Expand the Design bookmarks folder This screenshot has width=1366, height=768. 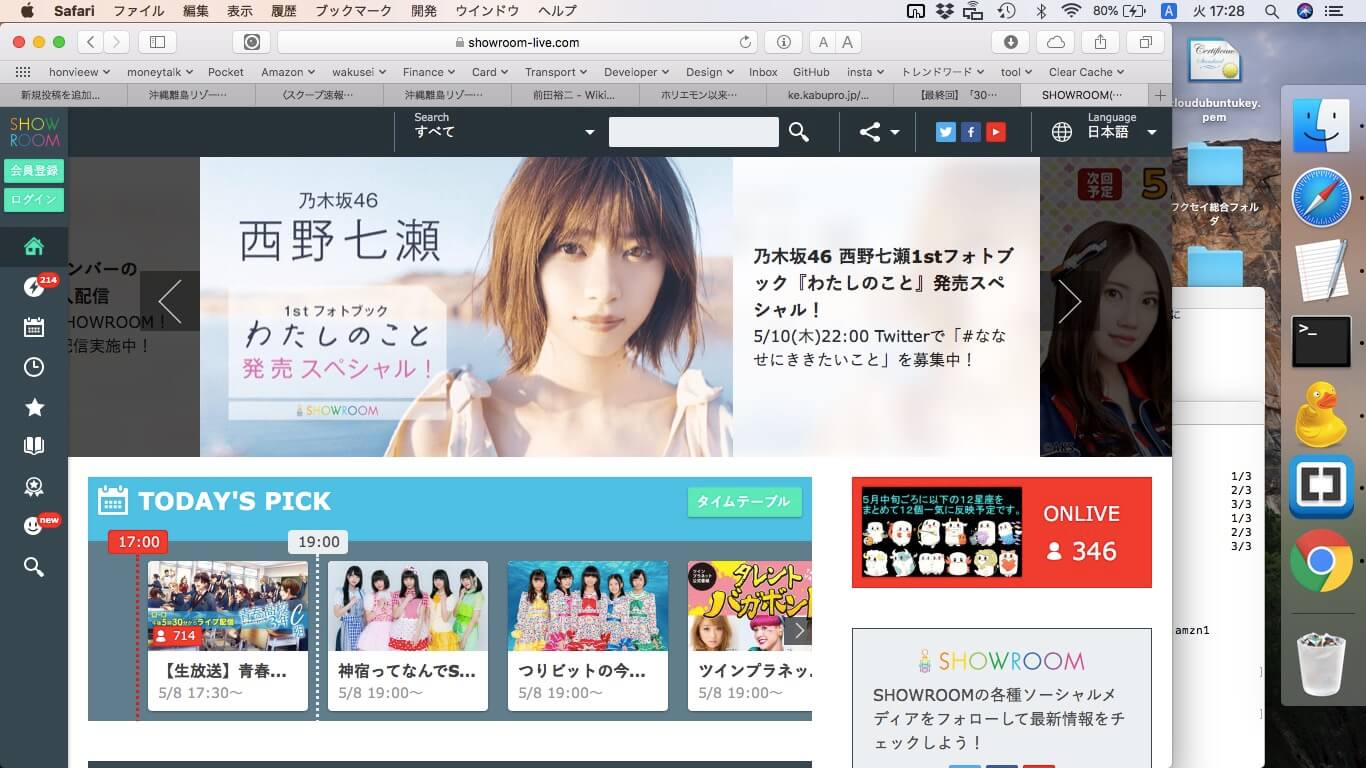pyautogui.click(x=710, y=72)
